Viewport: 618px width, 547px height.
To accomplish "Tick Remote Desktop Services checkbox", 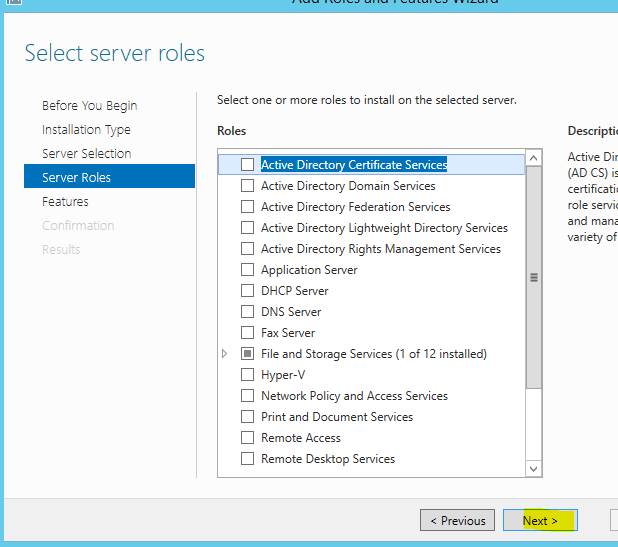I will point(247,458).
